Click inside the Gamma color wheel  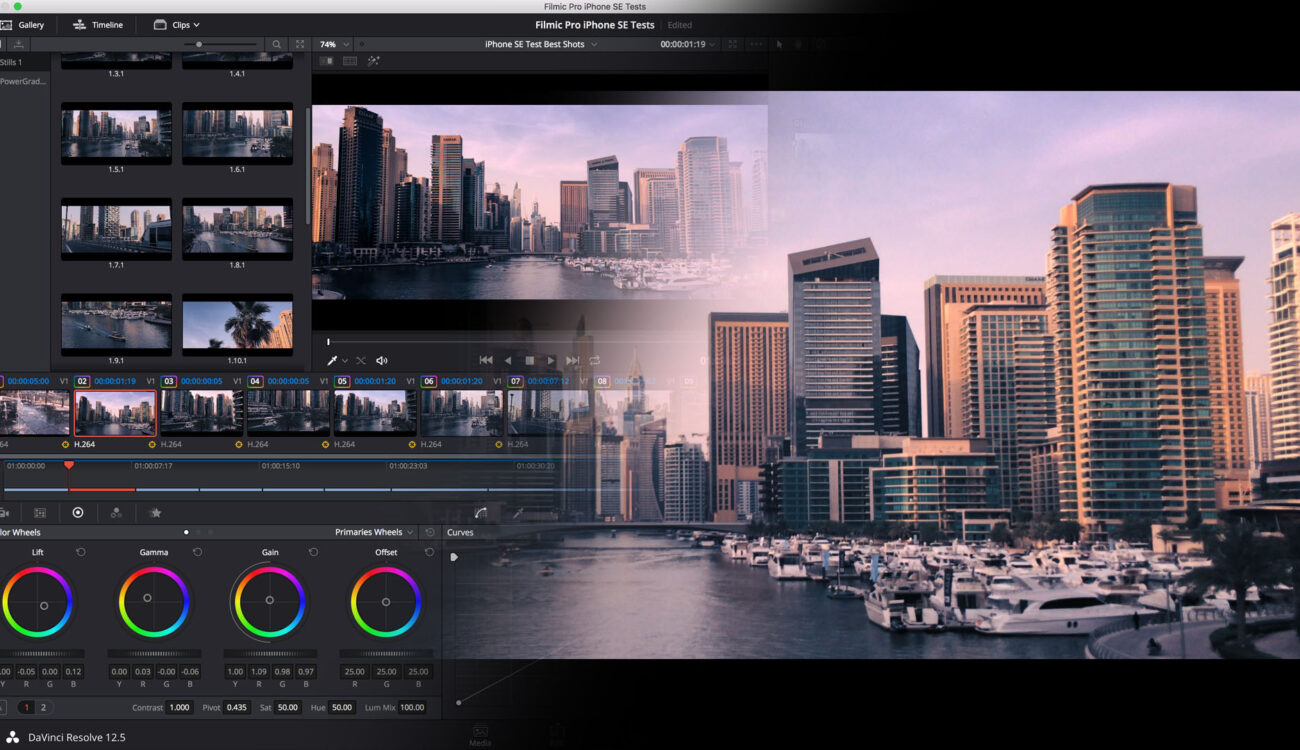pos(154,602)
